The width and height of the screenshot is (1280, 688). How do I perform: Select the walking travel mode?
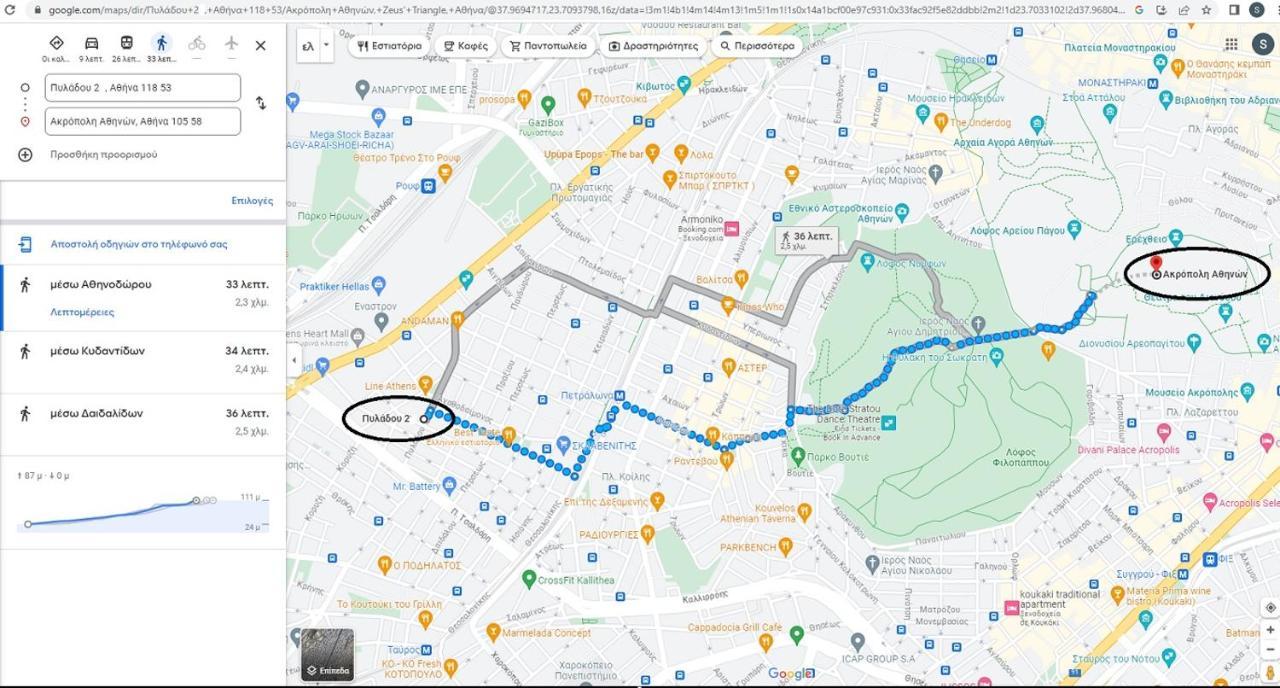(x=161, y=43)
